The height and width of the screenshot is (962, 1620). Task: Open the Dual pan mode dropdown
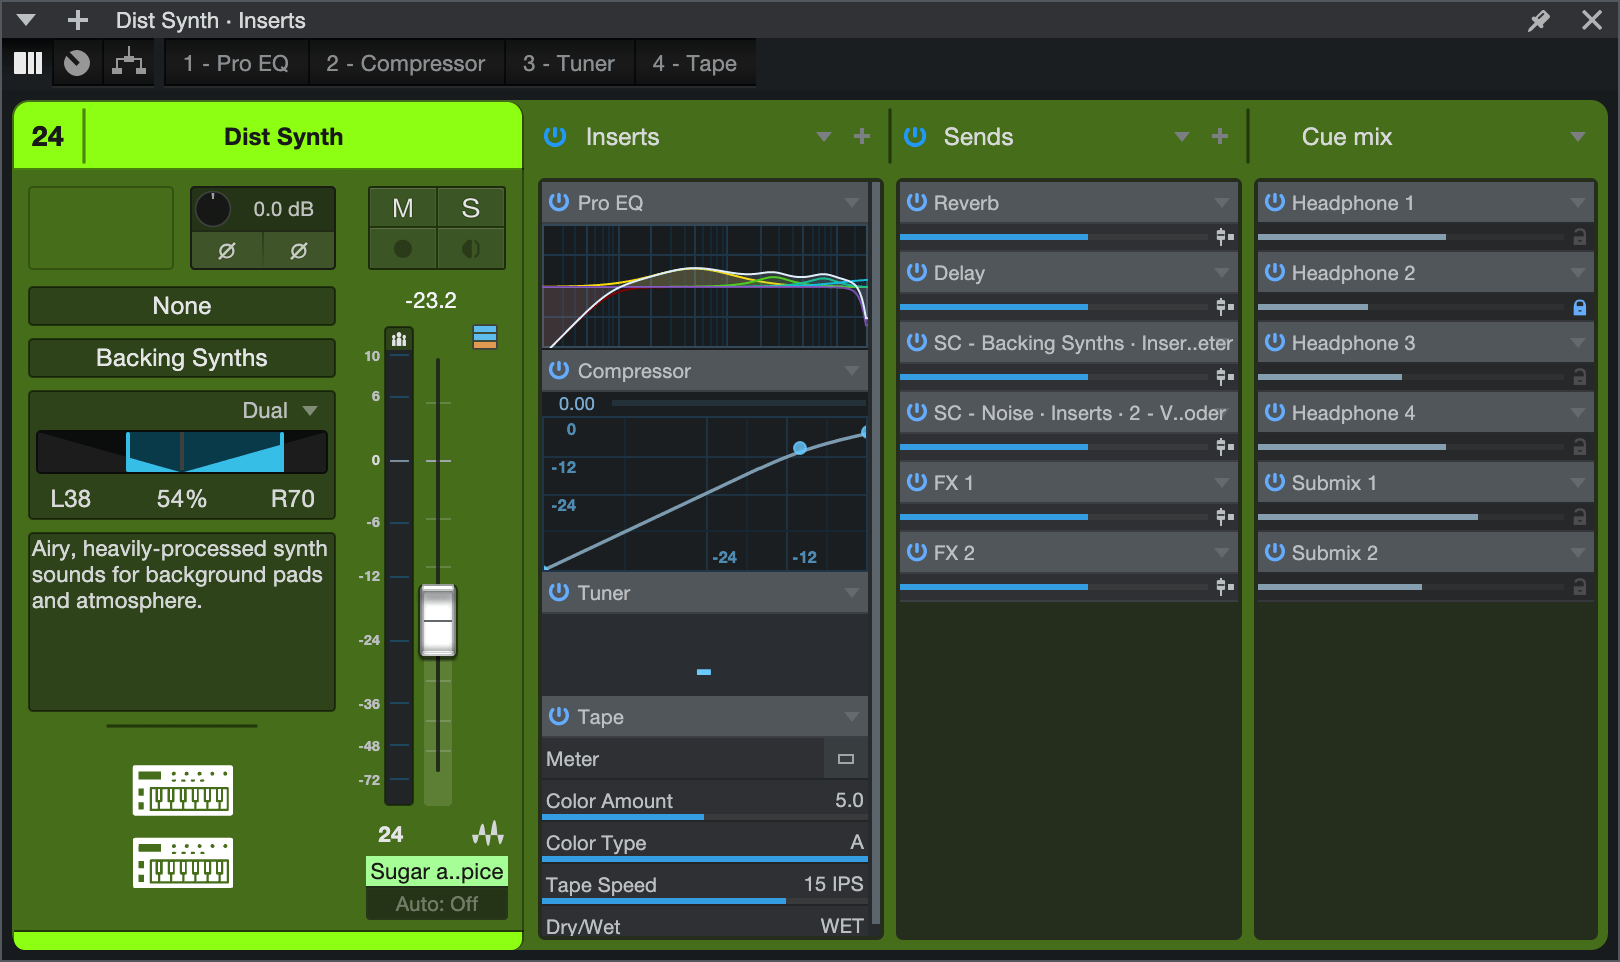[x=309, y=409]
